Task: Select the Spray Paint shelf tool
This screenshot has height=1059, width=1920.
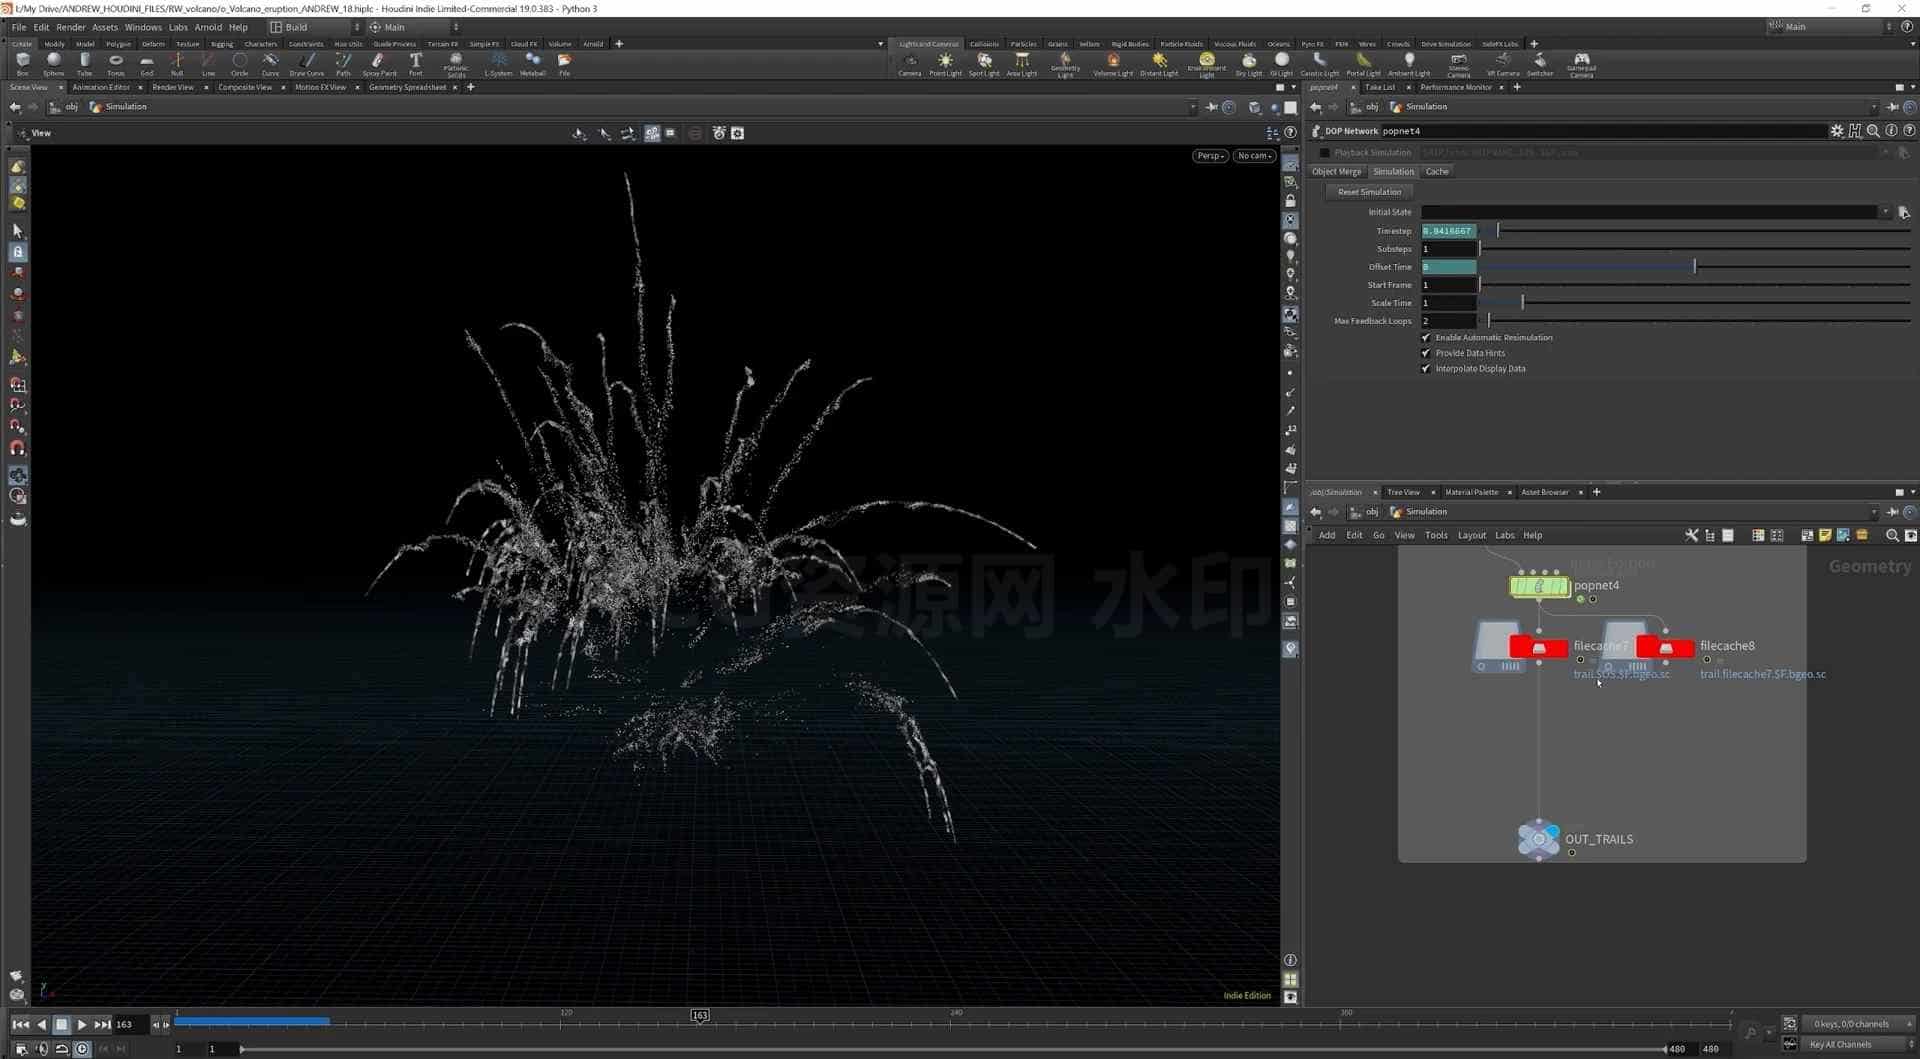Action: pyautogui.click(x=379, y=64)
